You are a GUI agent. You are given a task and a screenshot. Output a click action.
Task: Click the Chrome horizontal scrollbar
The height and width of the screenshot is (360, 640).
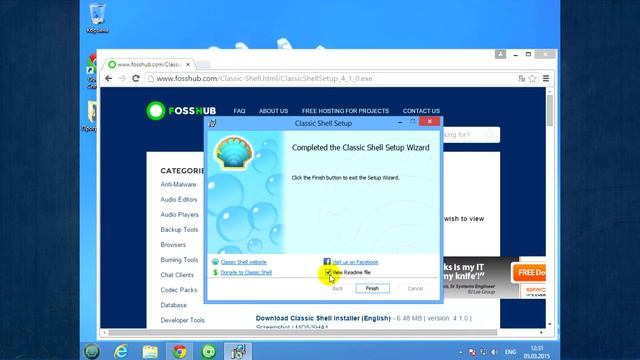302,333
